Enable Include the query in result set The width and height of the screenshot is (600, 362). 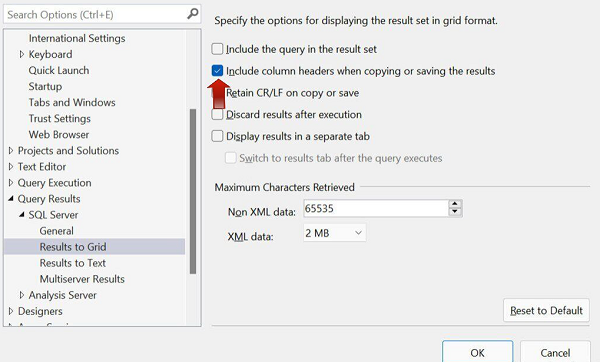pyautogui.click(x=217, y=49)
